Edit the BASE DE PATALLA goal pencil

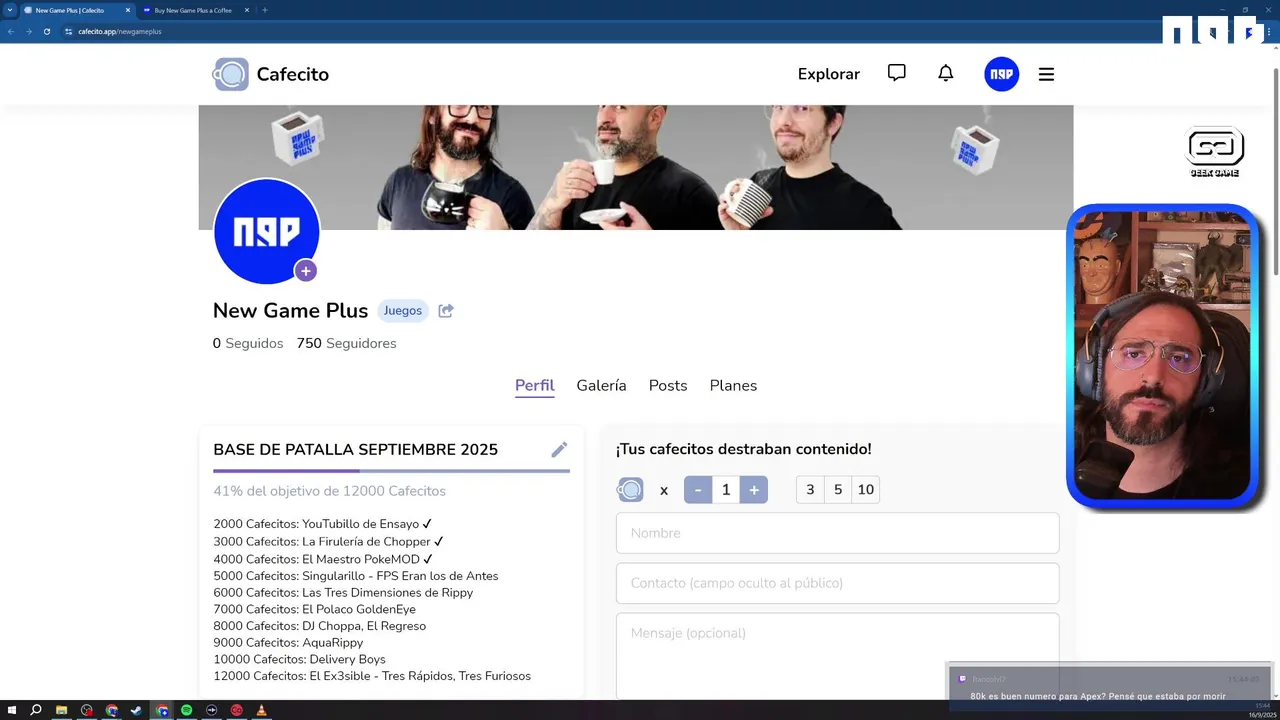(x=559, y=450)
